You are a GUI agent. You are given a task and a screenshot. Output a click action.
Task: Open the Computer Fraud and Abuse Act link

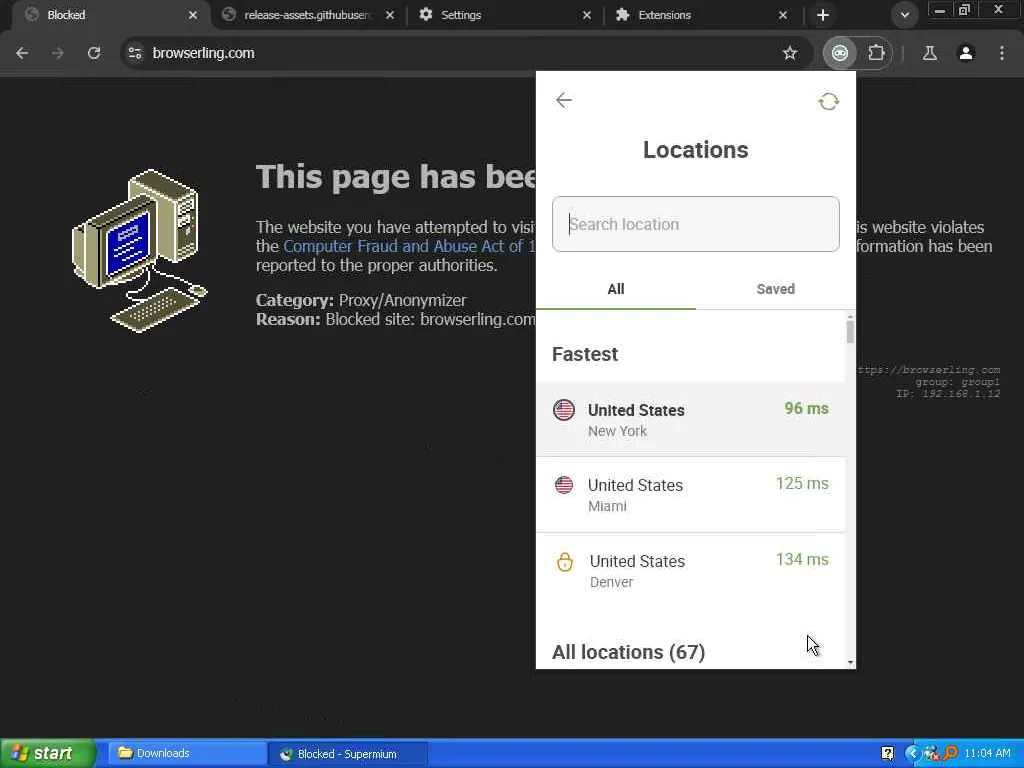409,246
